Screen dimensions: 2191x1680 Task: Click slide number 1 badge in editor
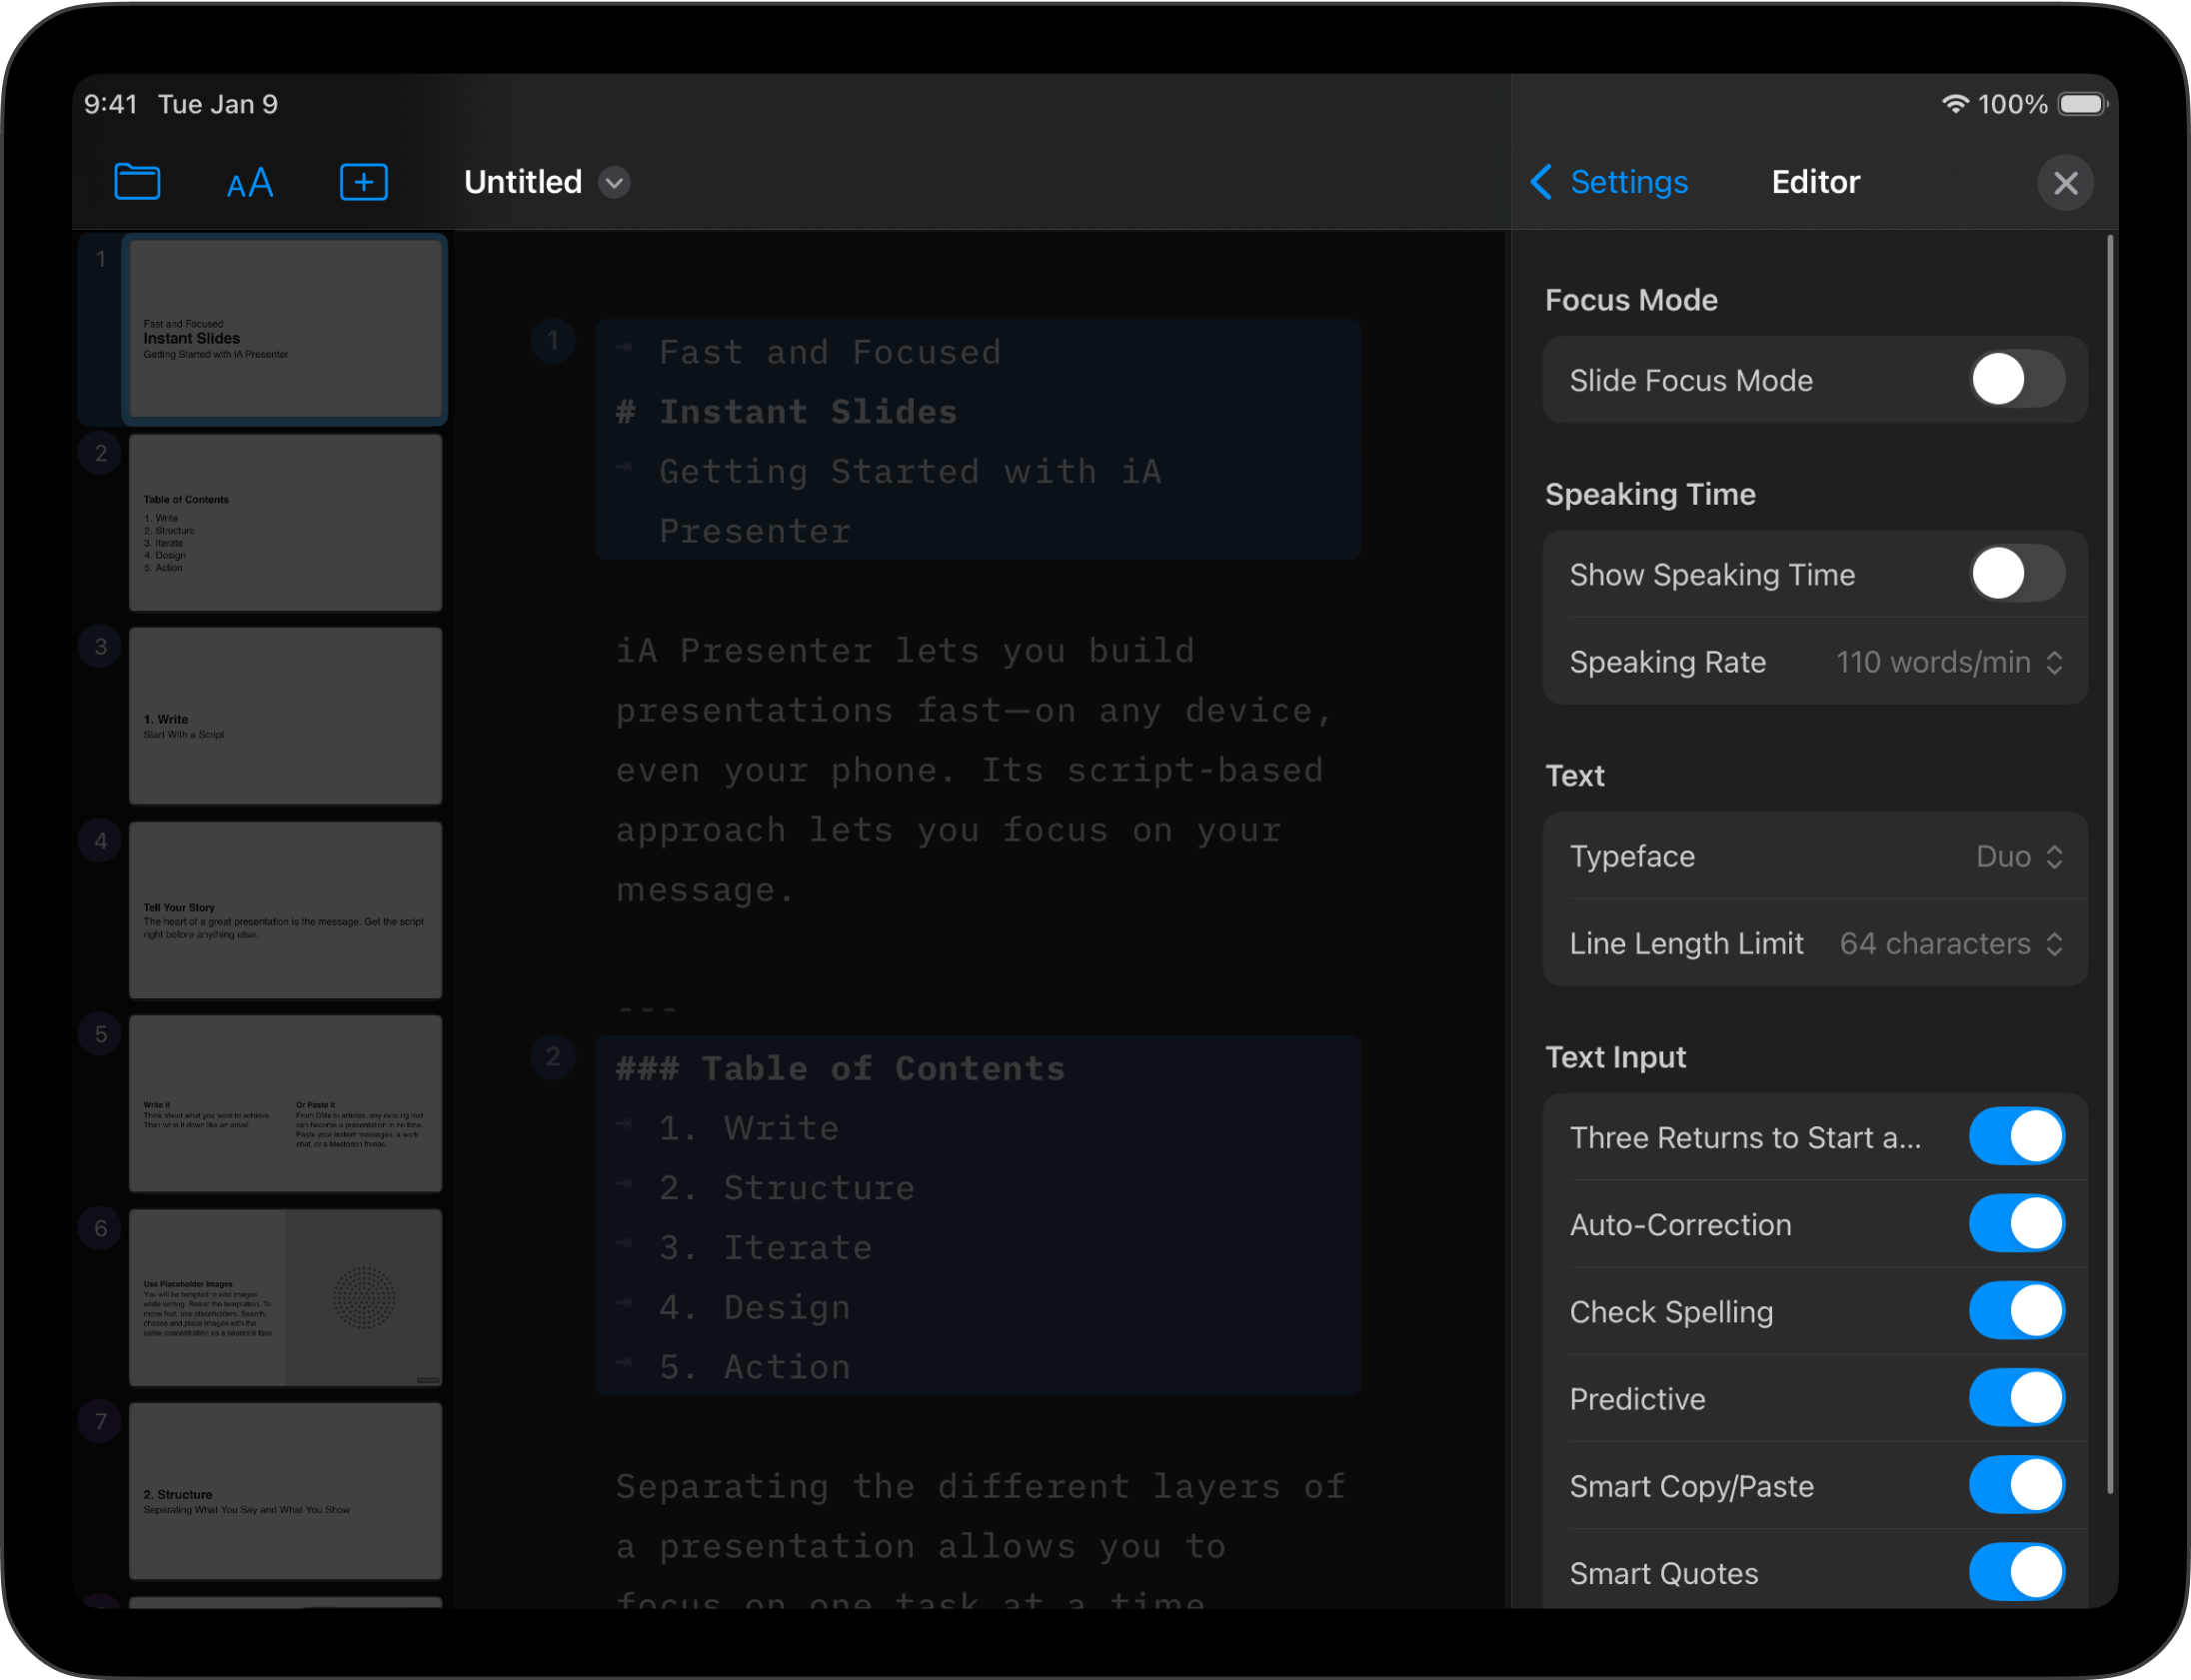point(552,341)
